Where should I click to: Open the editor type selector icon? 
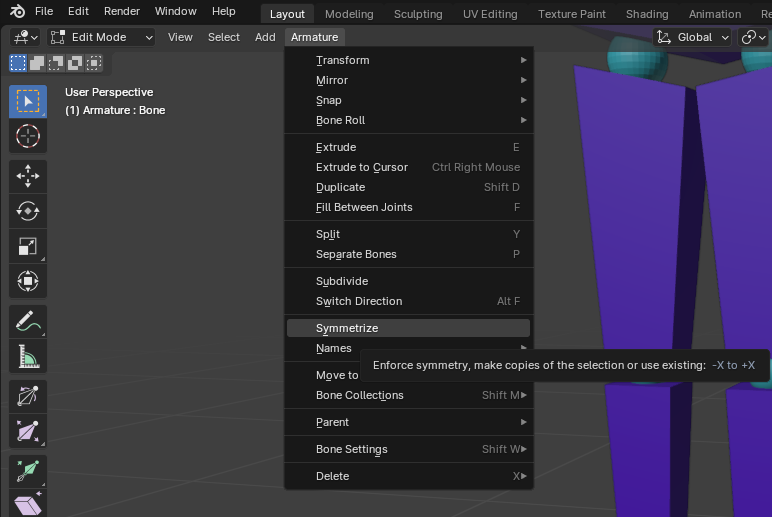[x=26, y=37]
